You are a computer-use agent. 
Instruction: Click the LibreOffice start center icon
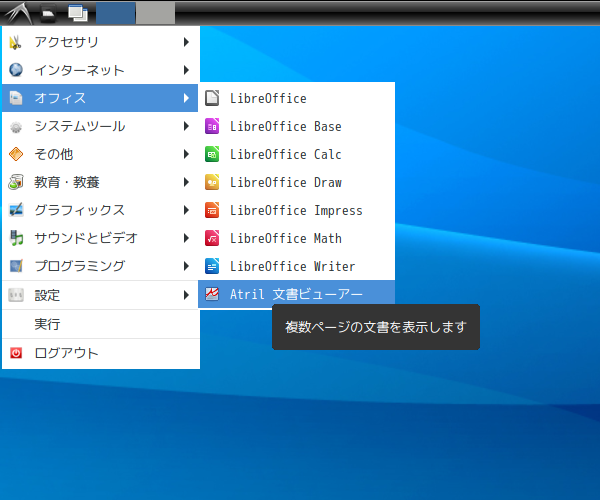(x=212, y=98)
